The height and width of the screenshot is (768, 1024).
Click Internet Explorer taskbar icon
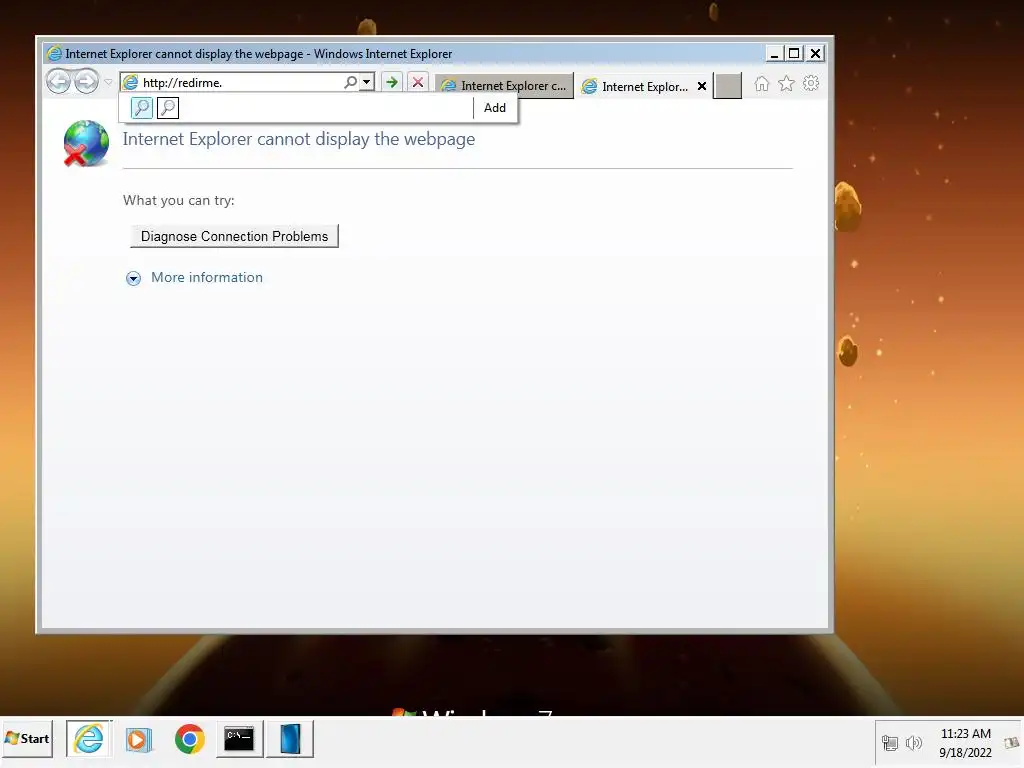pyautogui.click(x=89, y=739)
